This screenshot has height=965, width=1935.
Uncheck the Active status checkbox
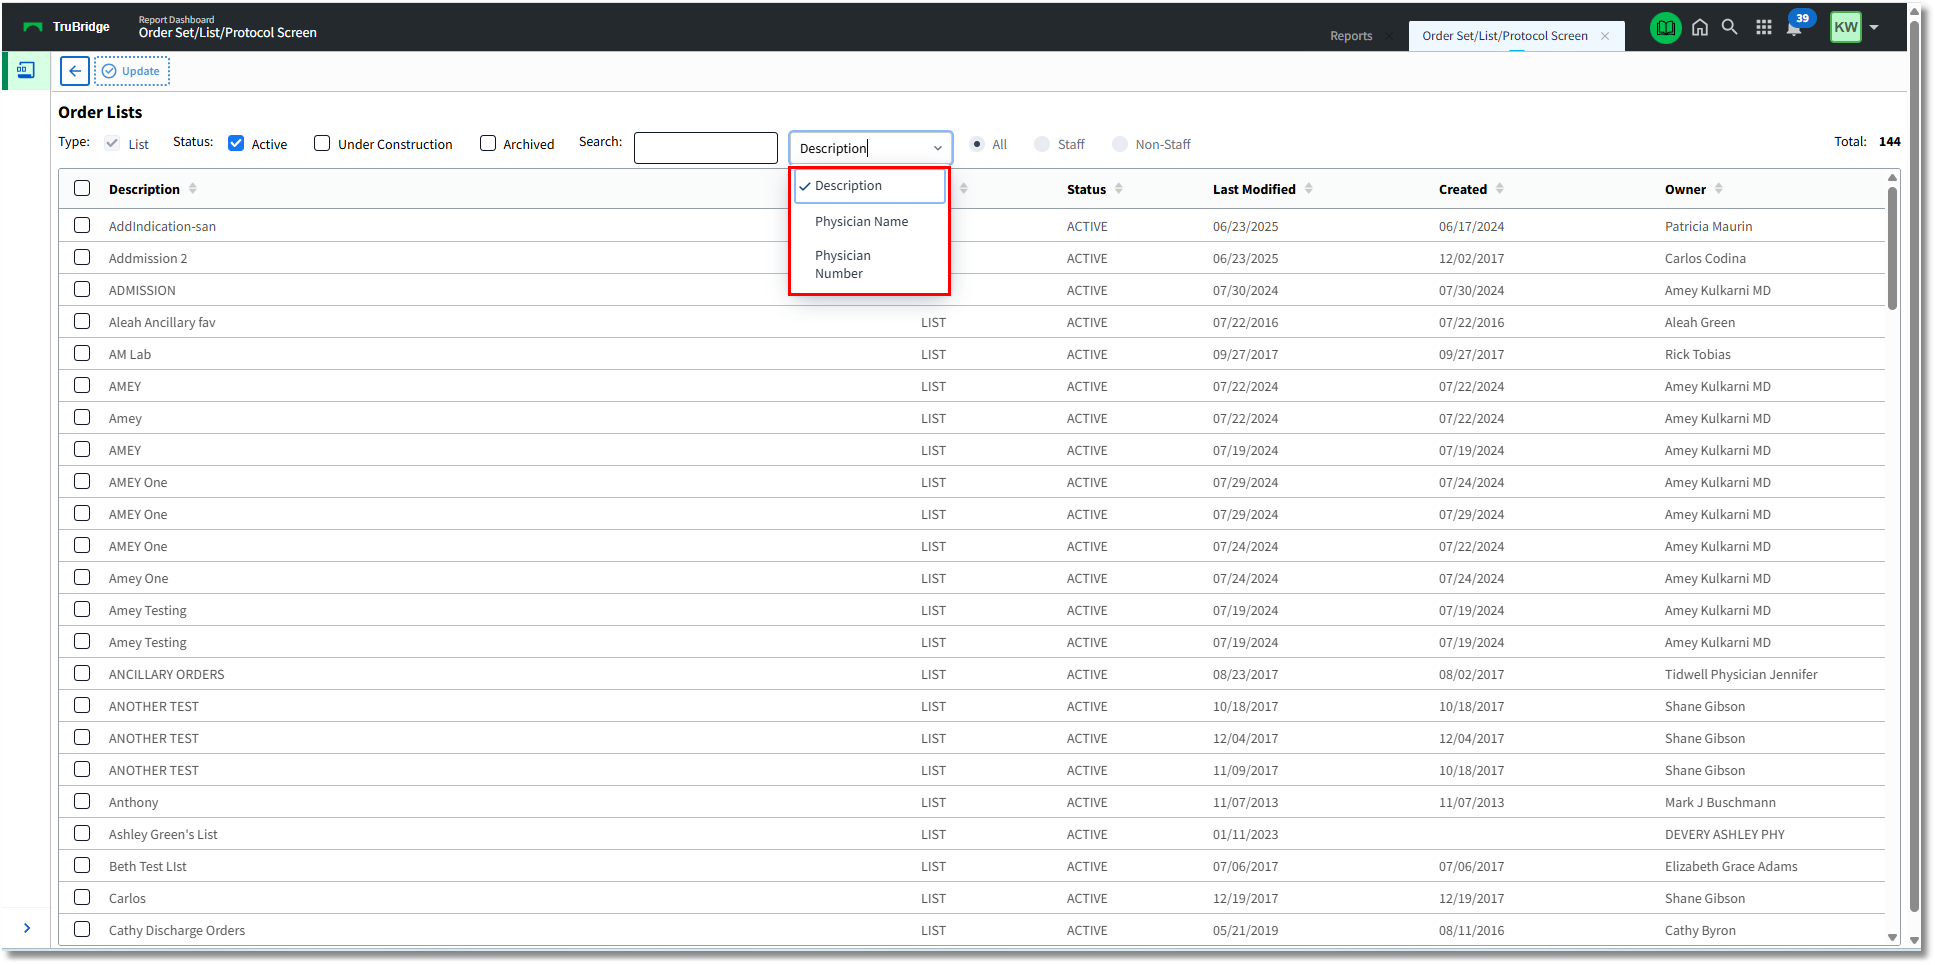click(x=236, y=143)
